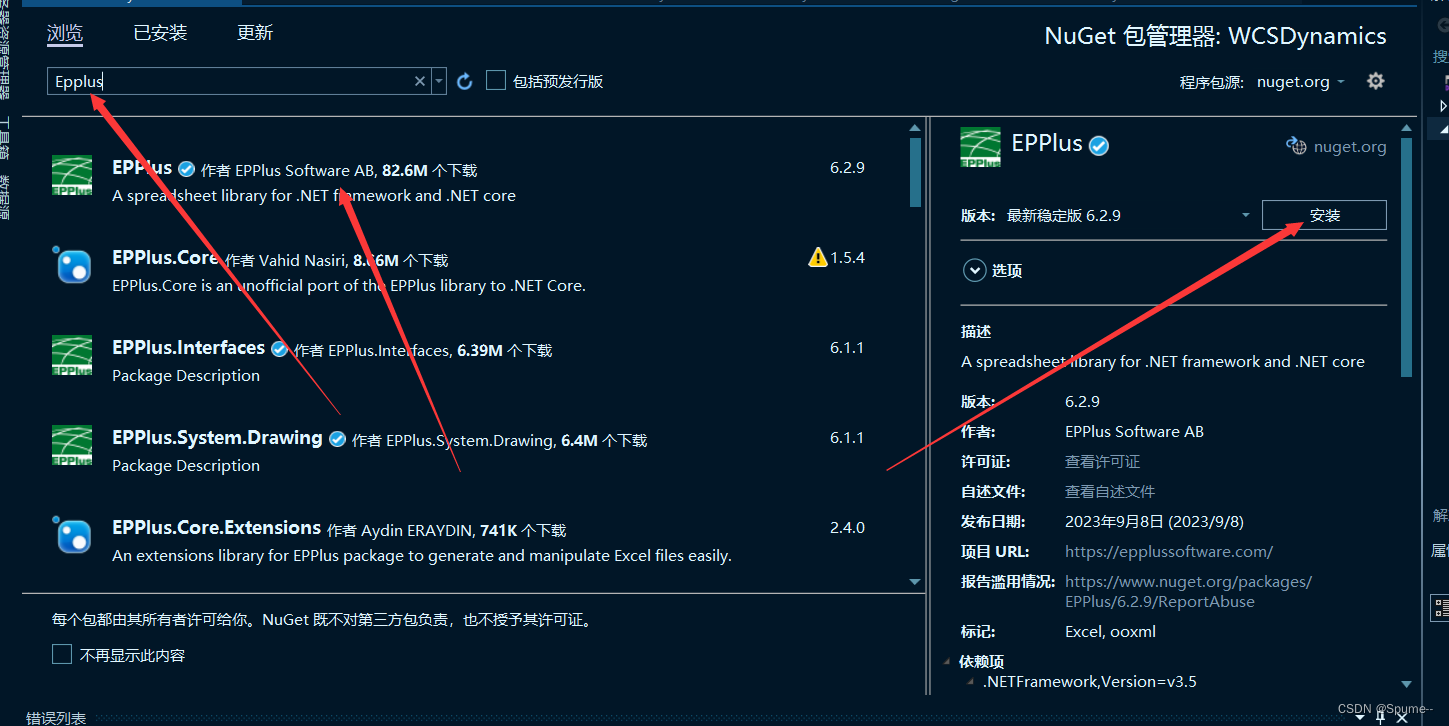Click the package list scroll-up arrow
The width and height of the screenshot is (1449, 726).
pyautogui.click(x=915, y=128)
